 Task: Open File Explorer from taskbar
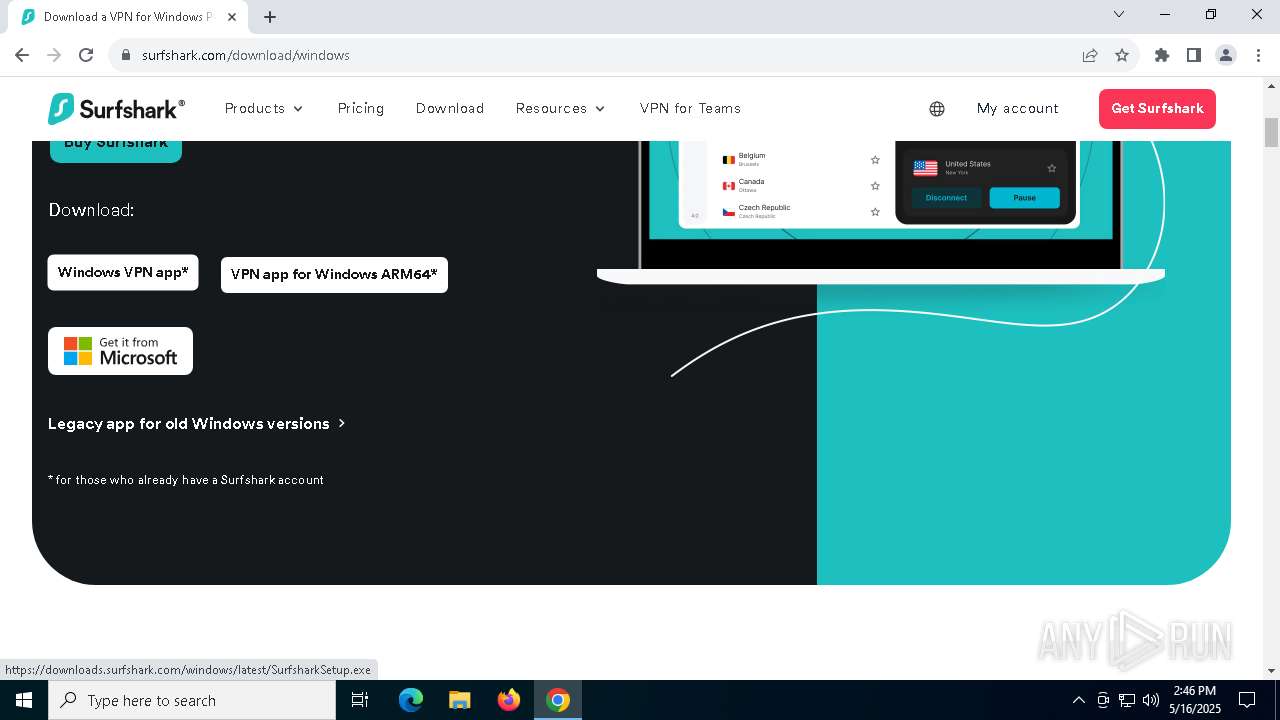pos(460,700)
